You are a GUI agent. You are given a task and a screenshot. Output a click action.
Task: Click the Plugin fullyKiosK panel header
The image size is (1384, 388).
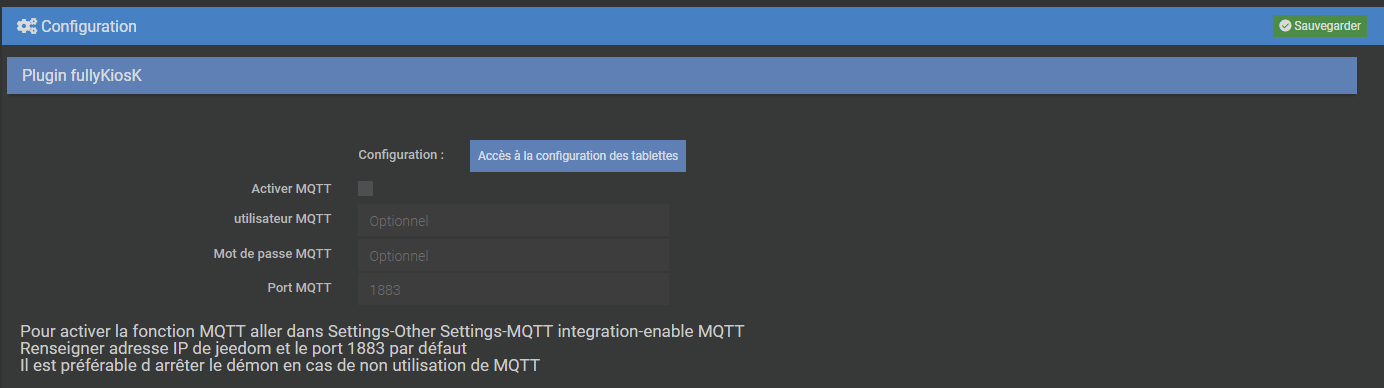point(681,76)
